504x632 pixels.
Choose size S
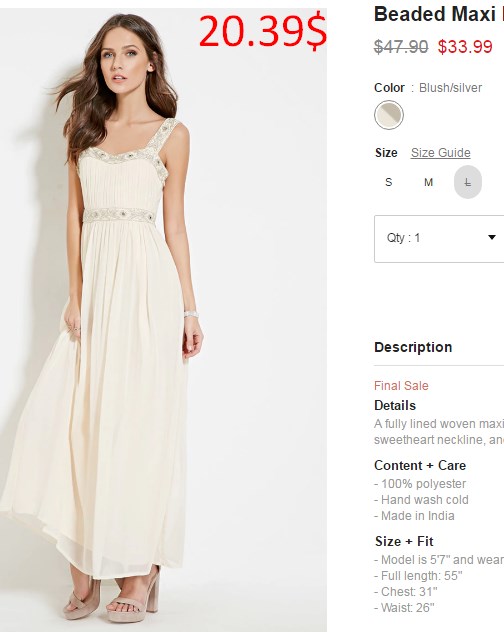389,182
